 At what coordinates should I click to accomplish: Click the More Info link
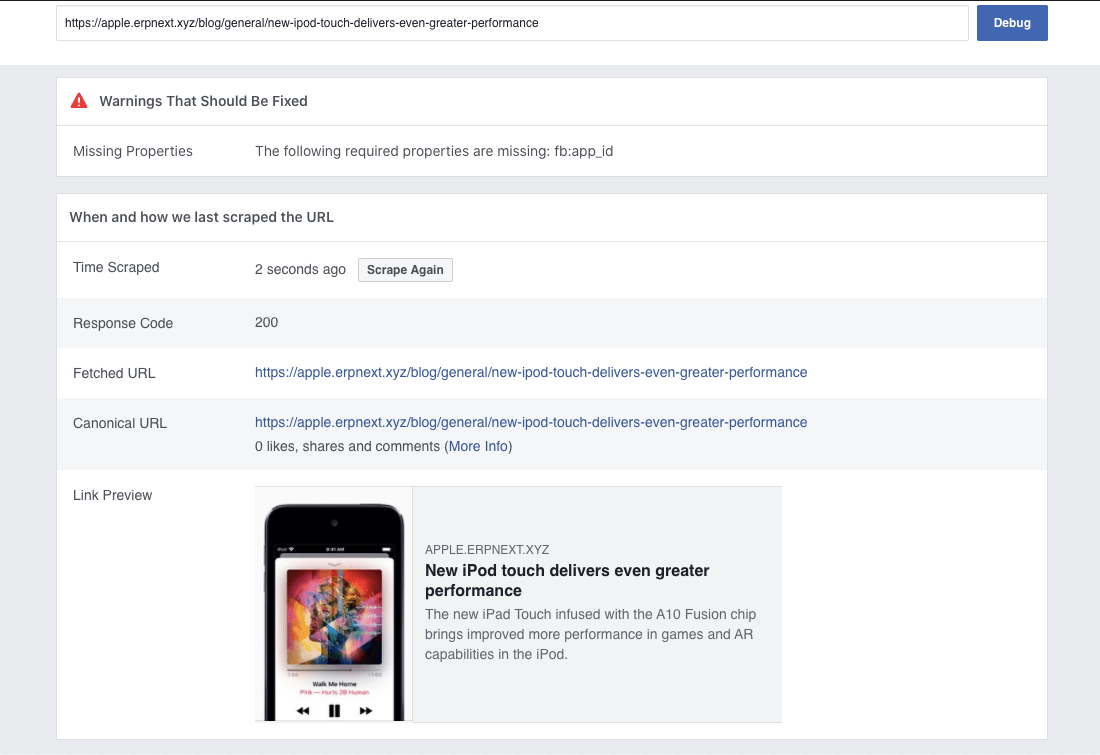(x=478, y=446)
